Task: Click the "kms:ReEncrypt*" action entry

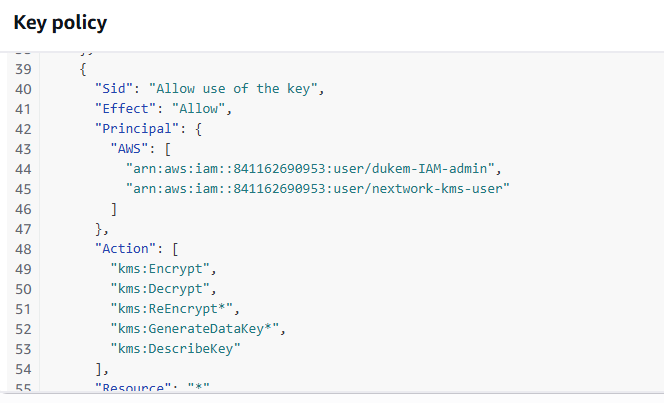Action: [175, 308]
